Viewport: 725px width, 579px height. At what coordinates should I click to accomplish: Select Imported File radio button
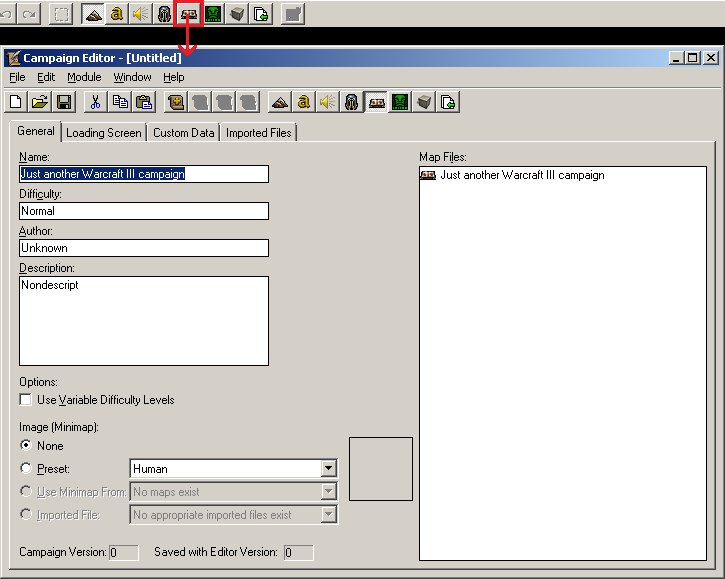pos(26,514)
